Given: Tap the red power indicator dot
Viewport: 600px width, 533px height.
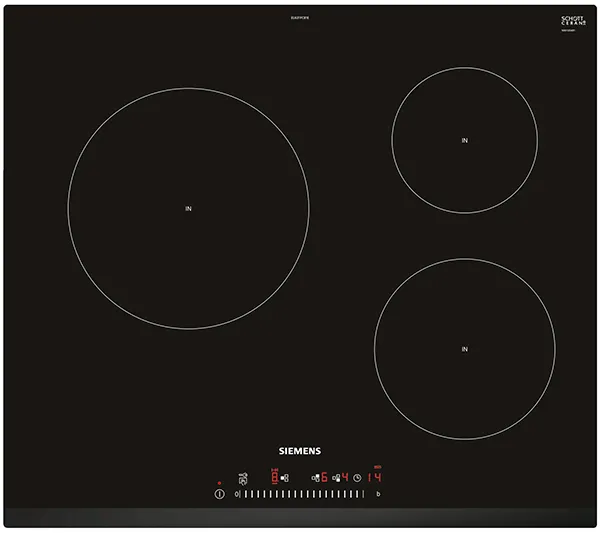Looking at the screenshot, I should click(219, 483).
